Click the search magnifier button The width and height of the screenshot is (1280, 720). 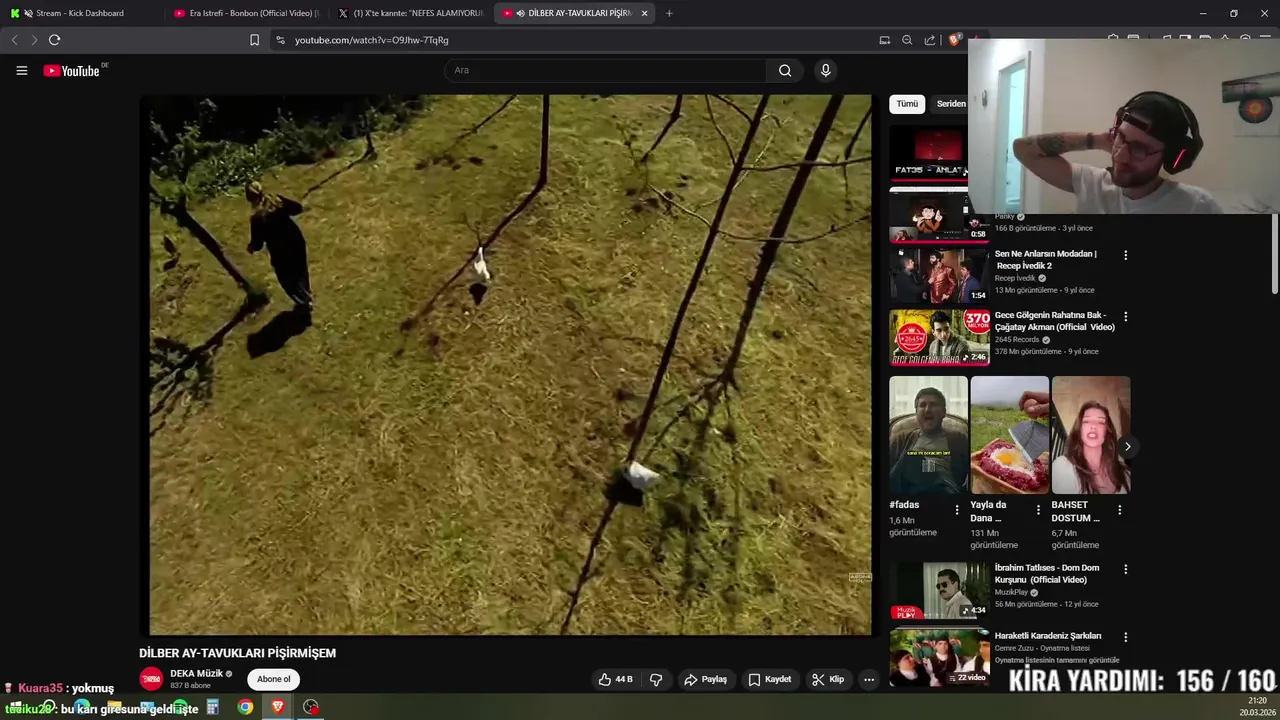point(785,70)
